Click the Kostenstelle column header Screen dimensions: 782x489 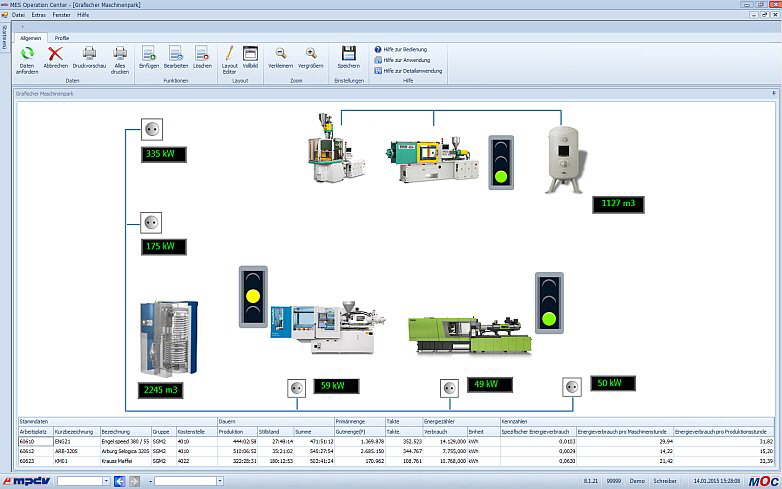pyautogui.click(x=196, y=432)
